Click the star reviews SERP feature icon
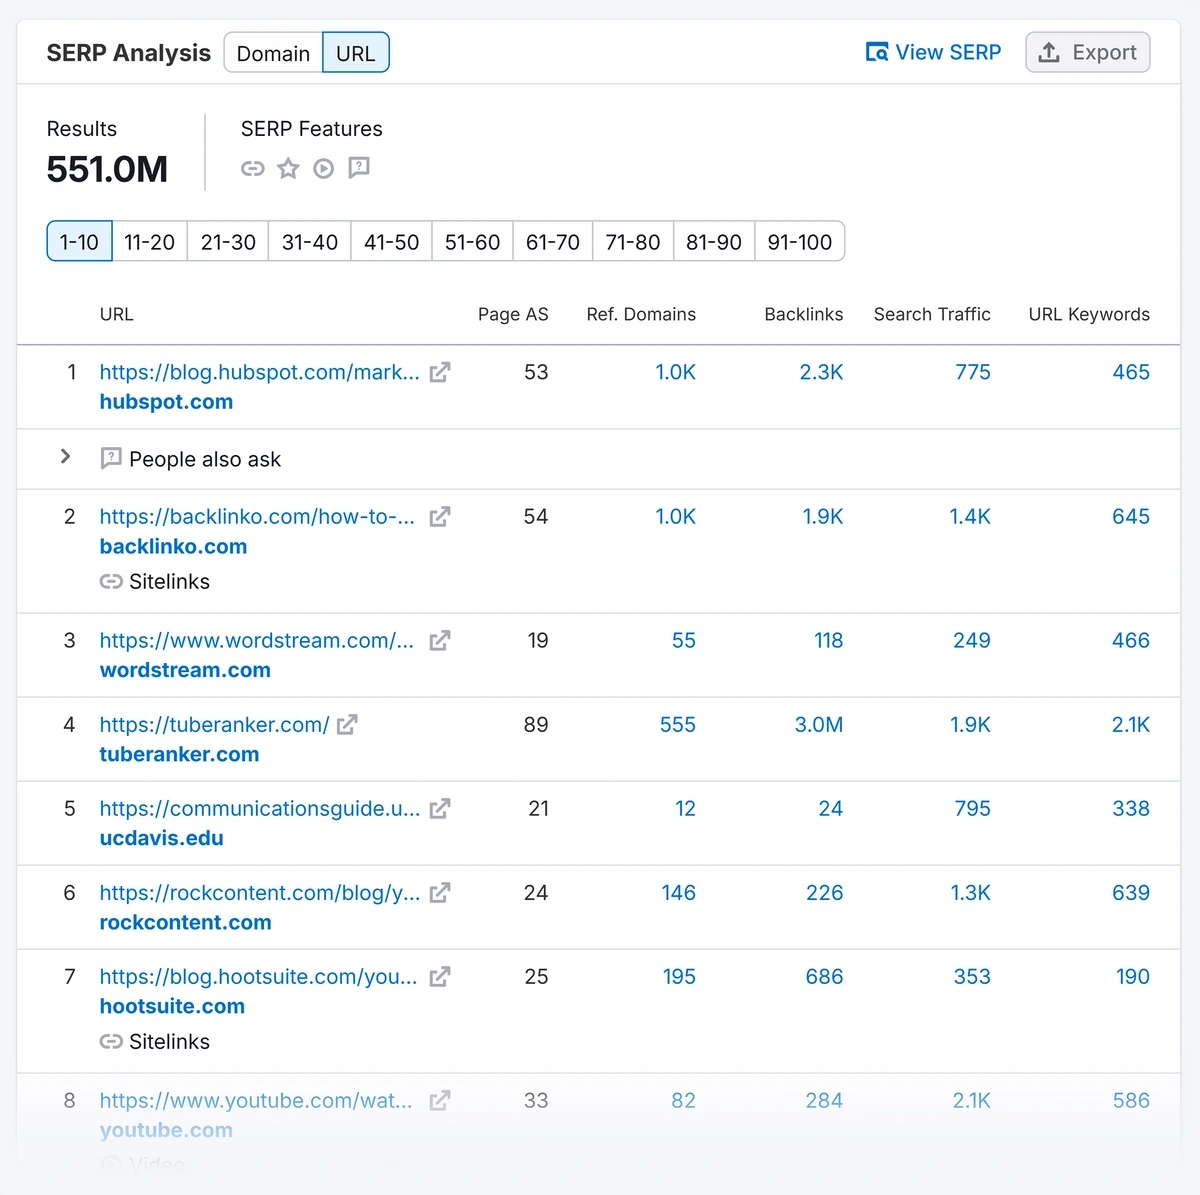Screen dimensions: 1200x1195 (x=288, y=168)
